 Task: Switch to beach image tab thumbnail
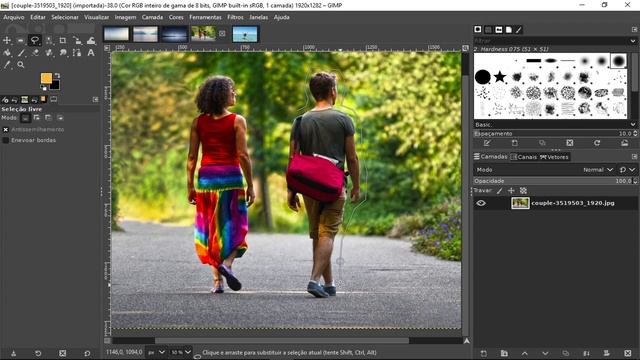click(x=245, y=34)
